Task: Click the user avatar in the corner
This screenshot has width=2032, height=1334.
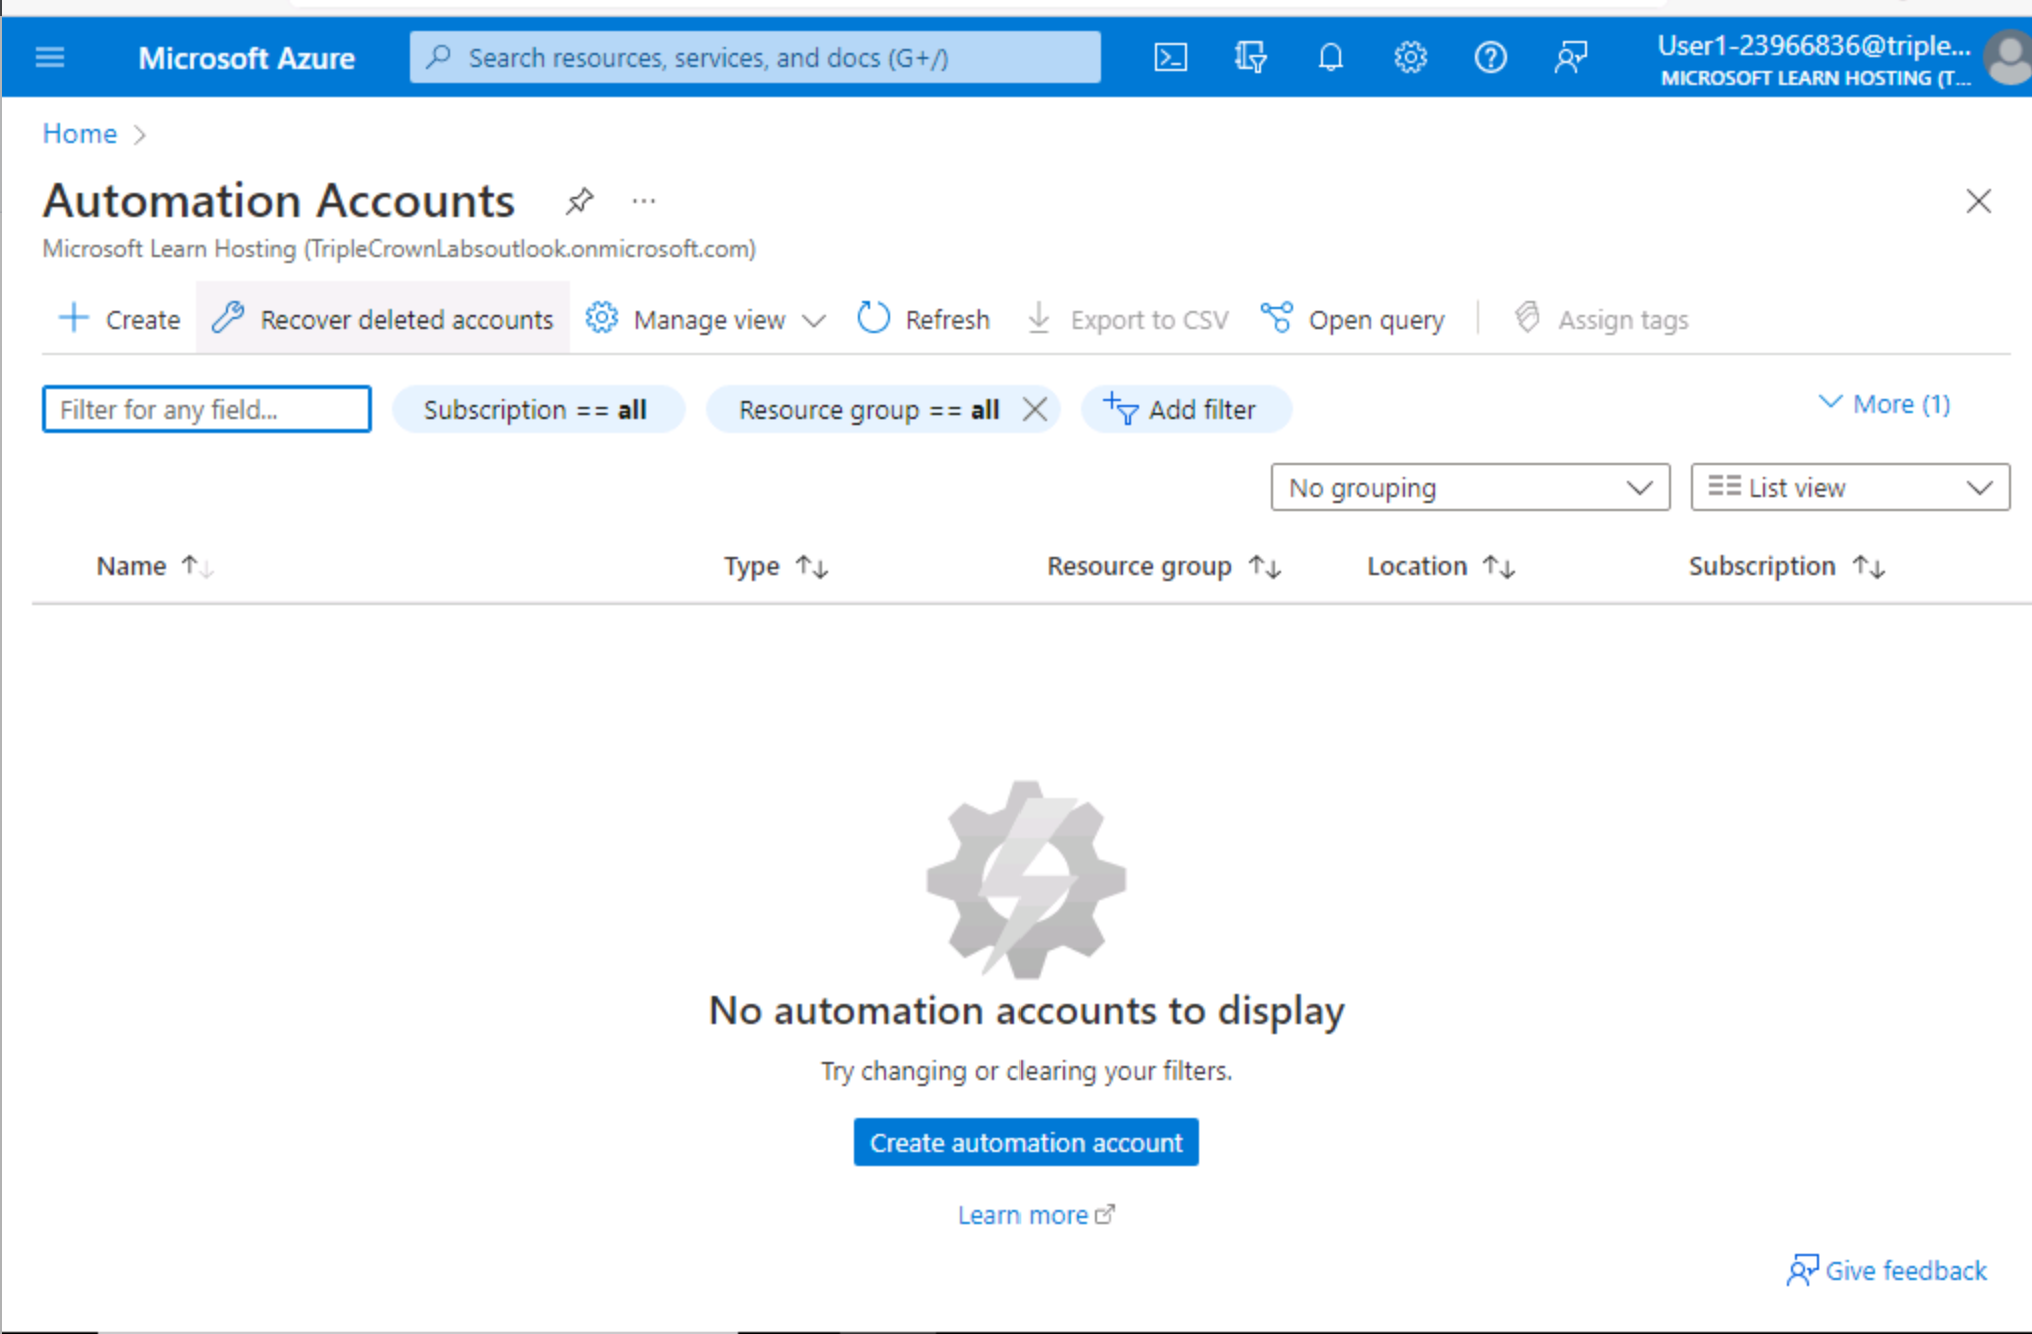Action: [x=2008, y=57]
